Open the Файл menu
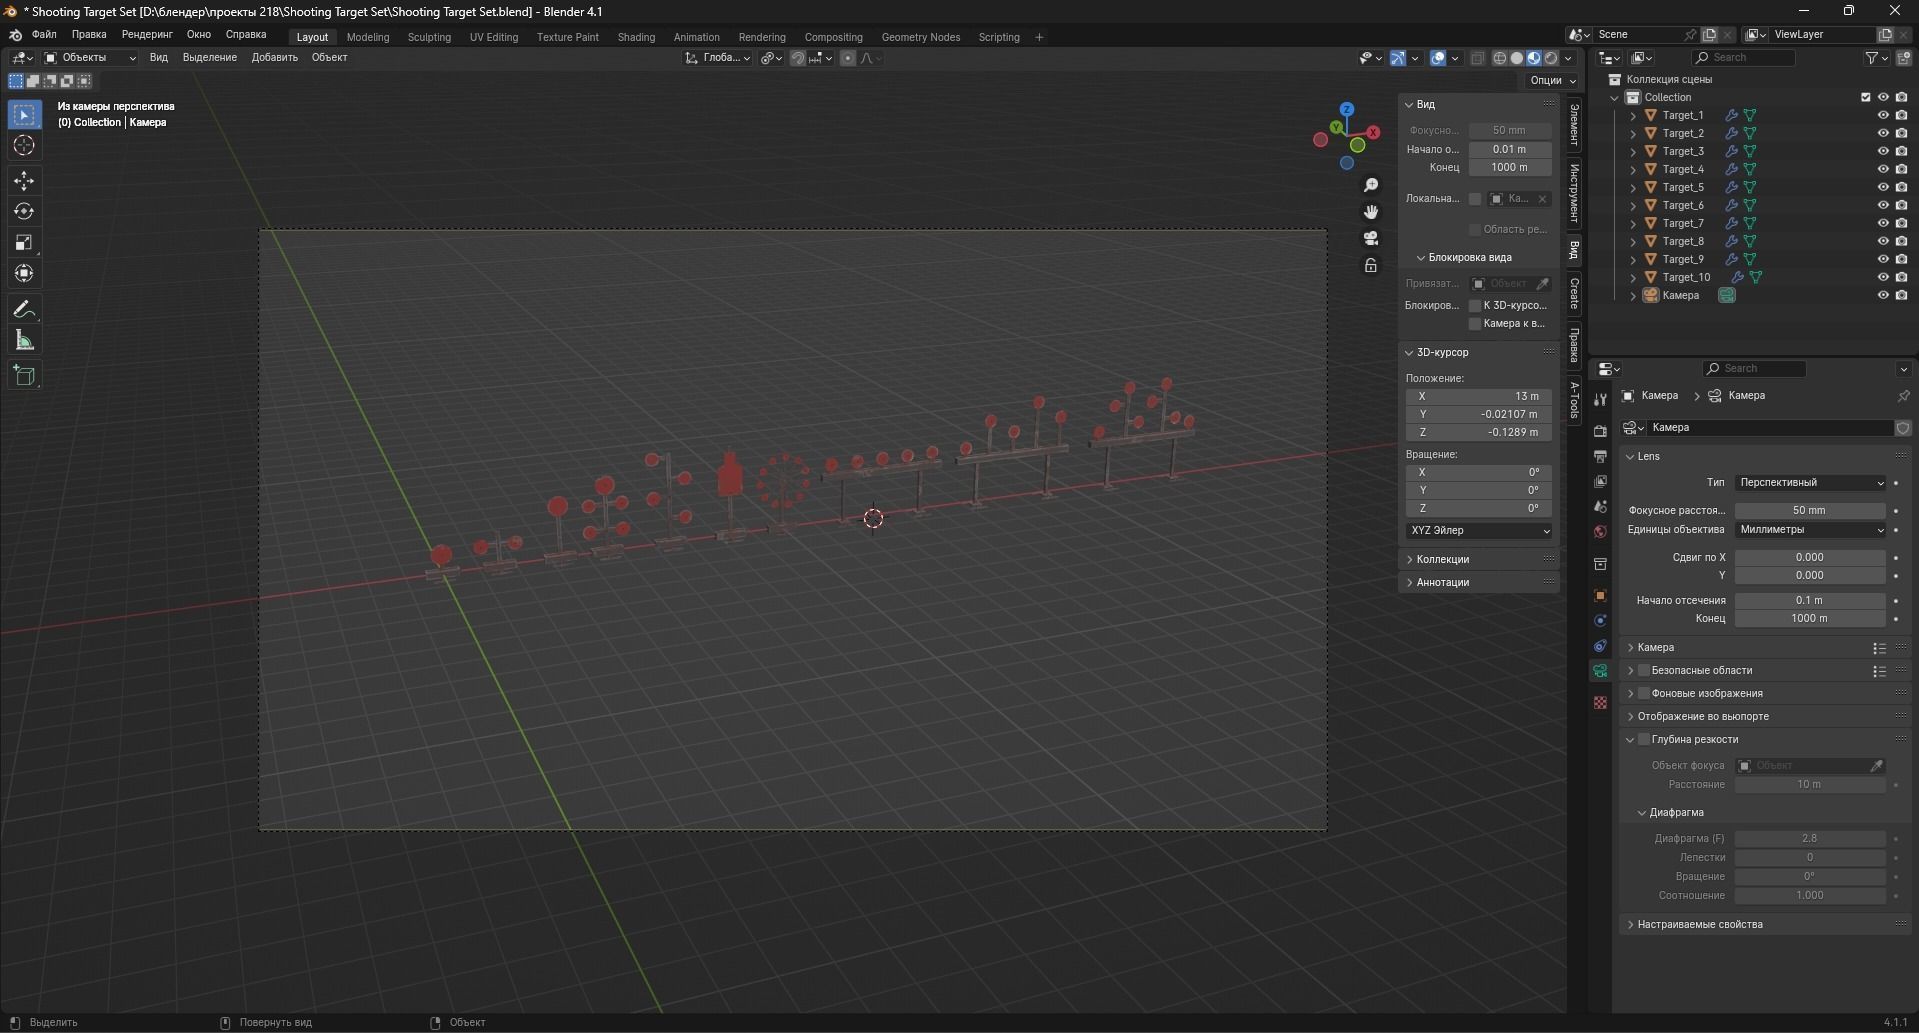Screen dimensions: 1919x1033 pyautogui.click(x=44, y=35)
